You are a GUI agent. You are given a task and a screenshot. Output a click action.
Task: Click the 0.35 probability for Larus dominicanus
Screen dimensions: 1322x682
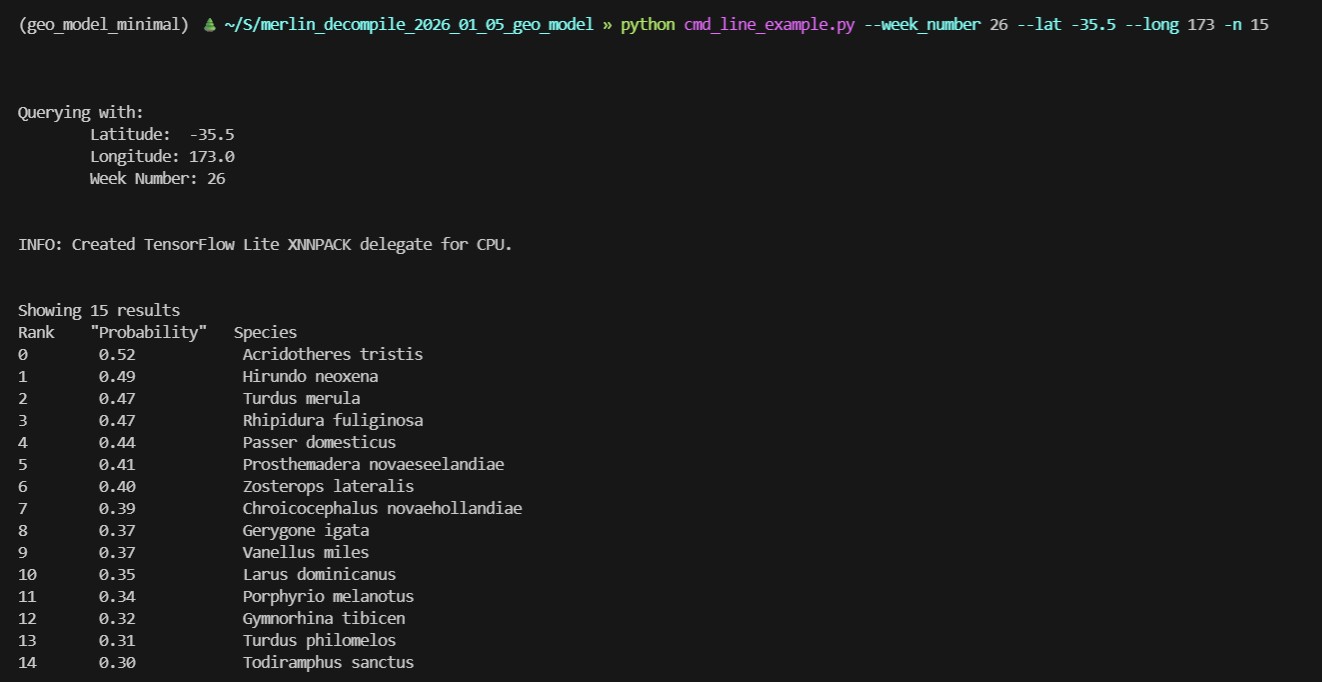click(x=117, y=574)
